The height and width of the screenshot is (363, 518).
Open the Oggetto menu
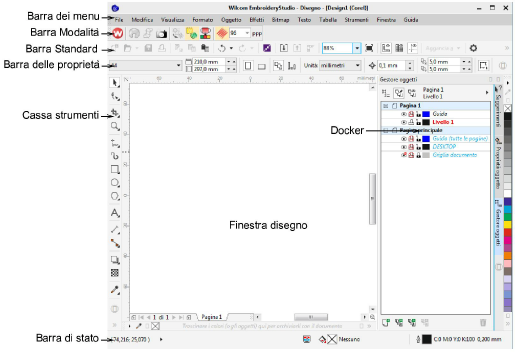coord(231,20)
